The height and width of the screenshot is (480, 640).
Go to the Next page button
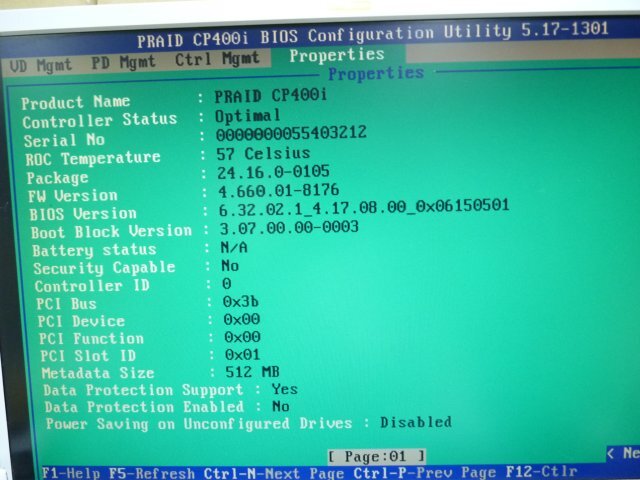(623, 453)
